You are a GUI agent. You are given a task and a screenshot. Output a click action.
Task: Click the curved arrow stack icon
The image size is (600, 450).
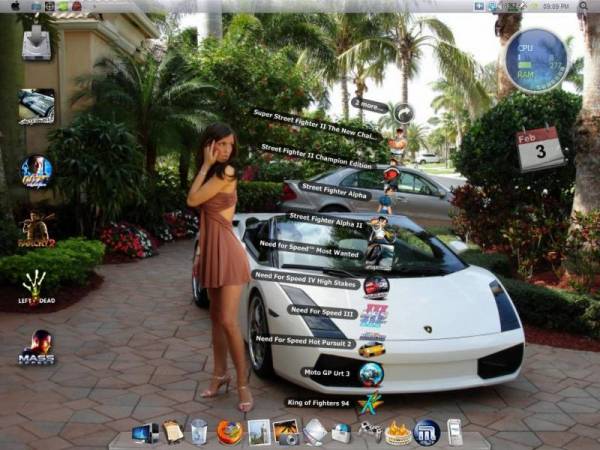coord(404,113)
